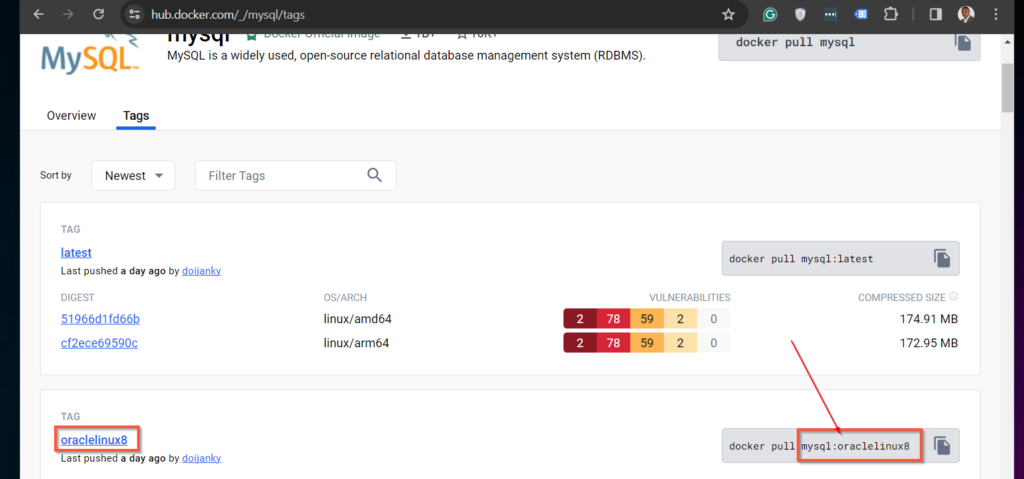Open the oraclelinux8 tag link
1024x479 pixels.
94,440
